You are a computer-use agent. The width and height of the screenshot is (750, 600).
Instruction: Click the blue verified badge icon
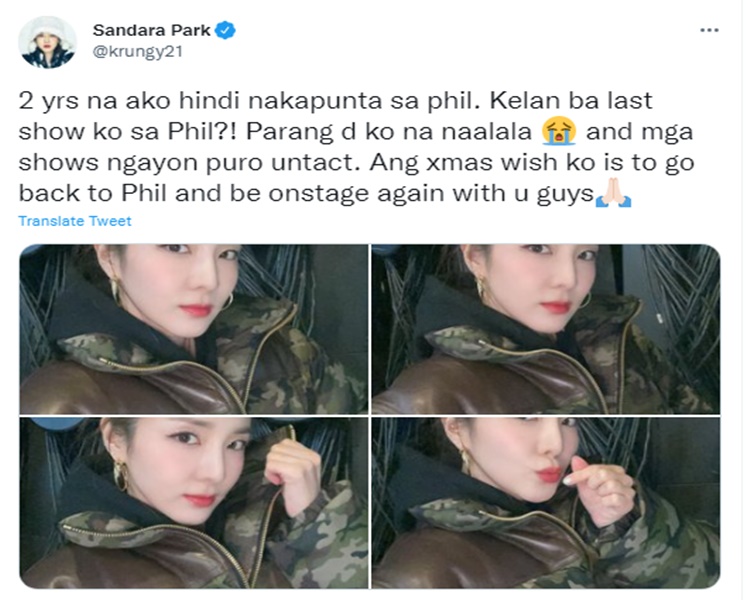[x=225, y=30]
